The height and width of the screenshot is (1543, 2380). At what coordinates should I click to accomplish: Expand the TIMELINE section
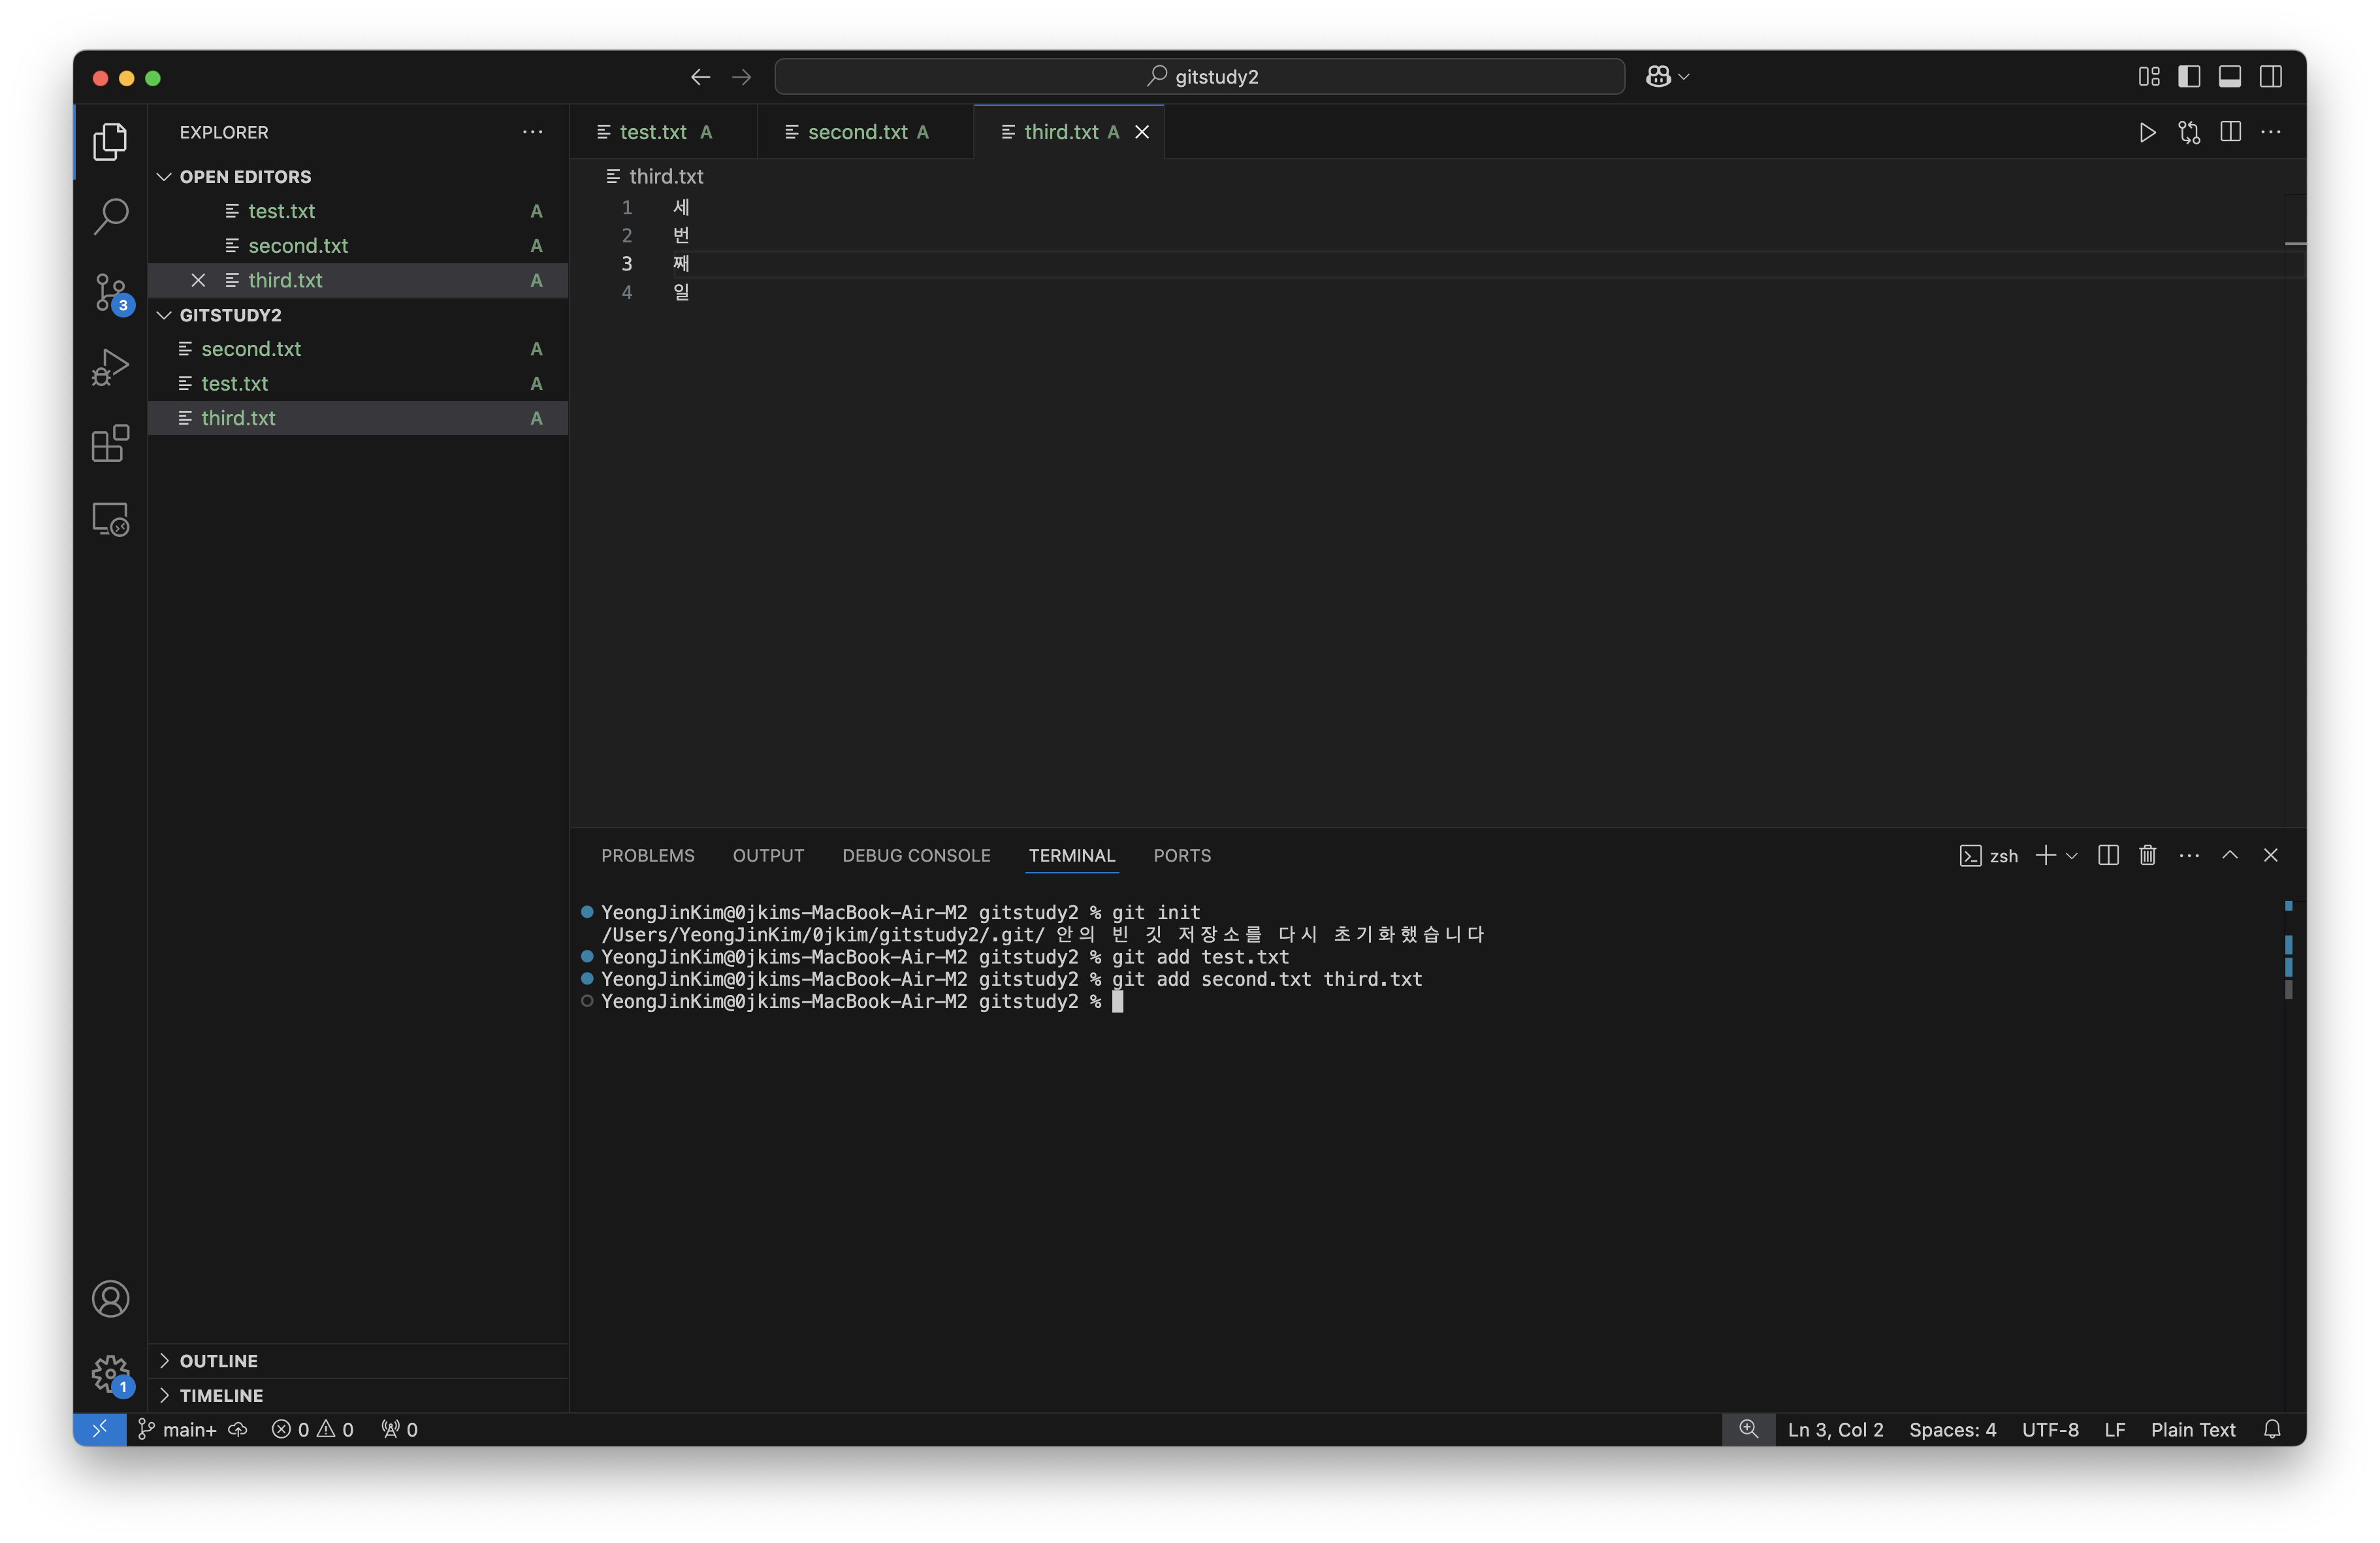coord(358,1395)
